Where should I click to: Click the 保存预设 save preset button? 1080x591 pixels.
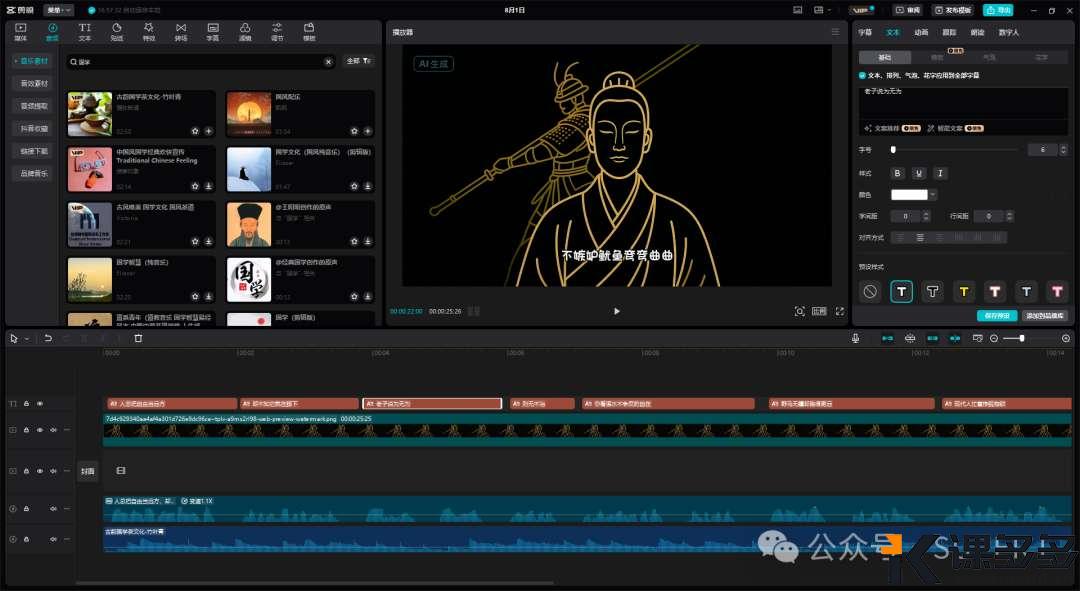pos(996,315)
